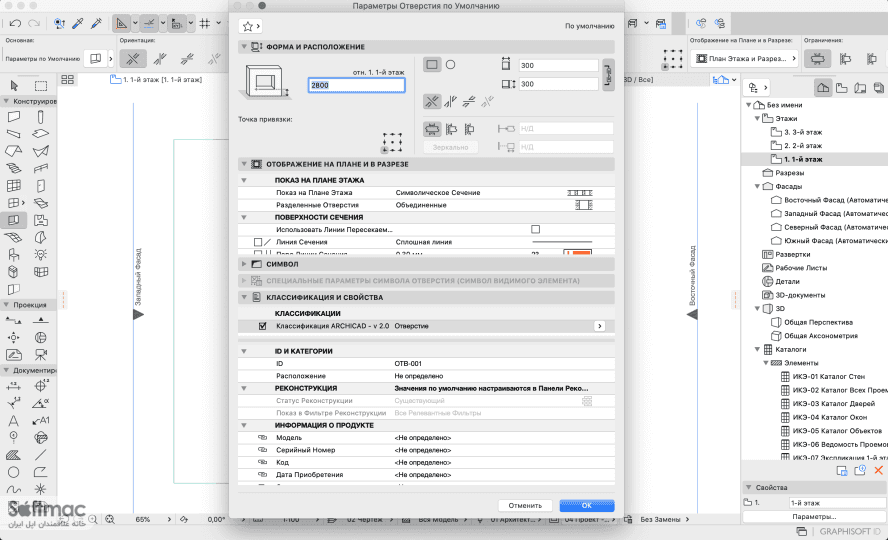
Task: Click the anchor point grid selector in dialog
Action: pos(392,142)
